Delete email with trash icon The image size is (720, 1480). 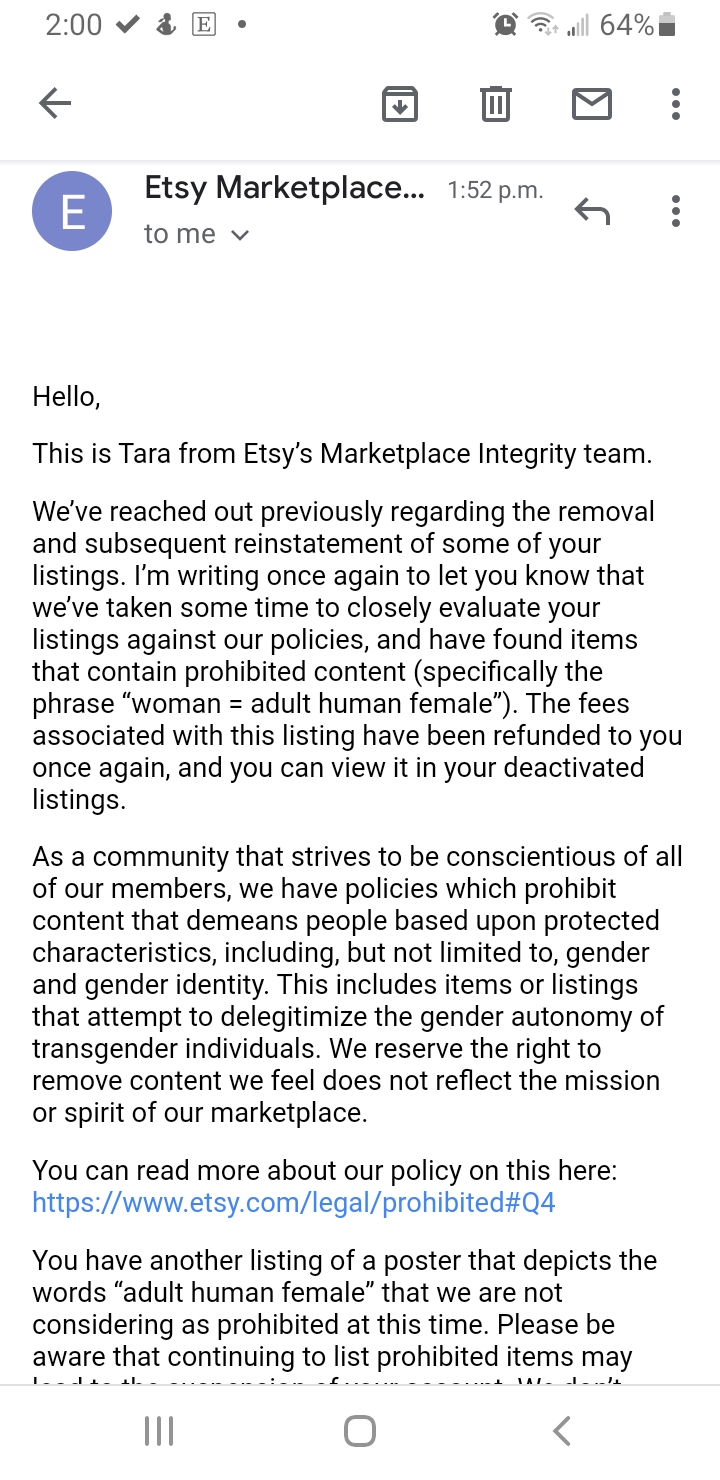pos(496,104)
